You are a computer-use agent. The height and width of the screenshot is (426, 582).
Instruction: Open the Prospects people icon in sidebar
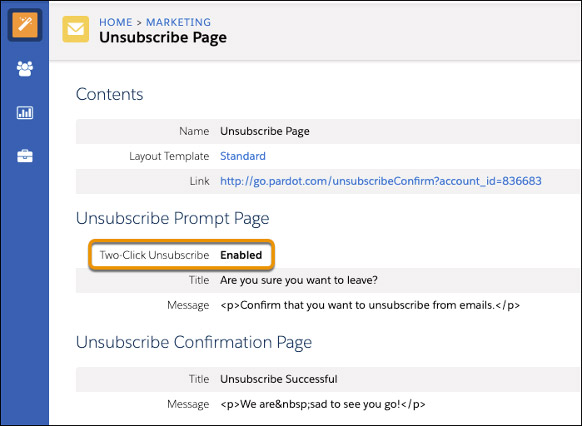(x=25, y=69)
